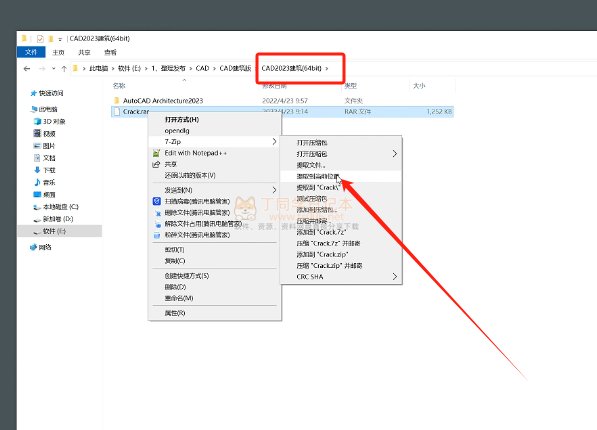
Task: Expand the CRC SHA submenu
Action: tap(395, 277)
